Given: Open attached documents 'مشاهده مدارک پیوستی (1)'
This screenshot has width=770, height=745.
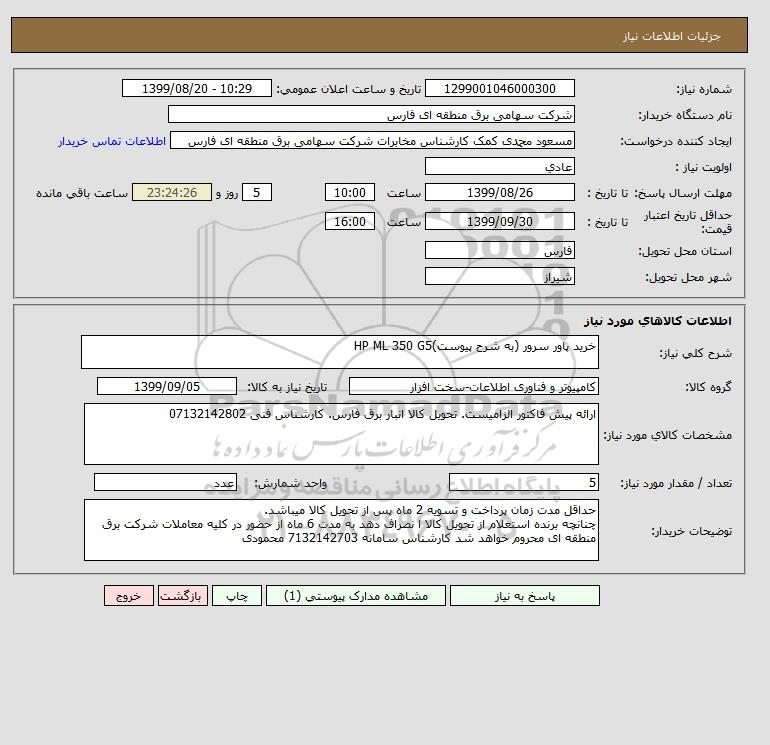Looking at the screenshot, I should click(x=356, y=596).
